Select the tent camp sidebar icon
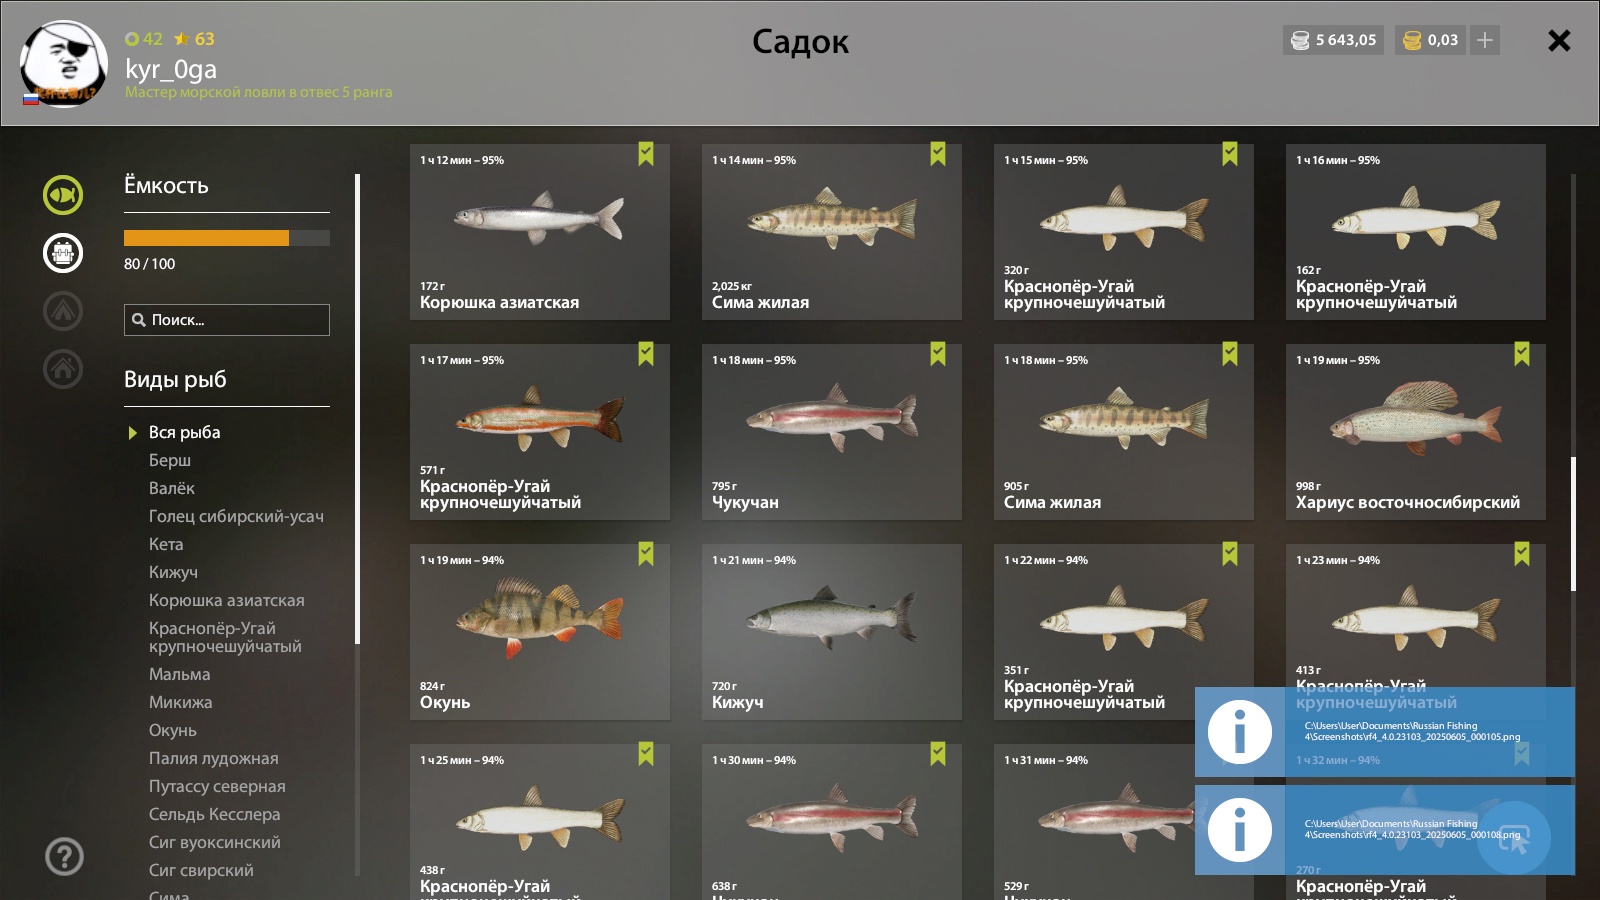The width and height of the screenshot is (1600, 900). tap(63, 311)
